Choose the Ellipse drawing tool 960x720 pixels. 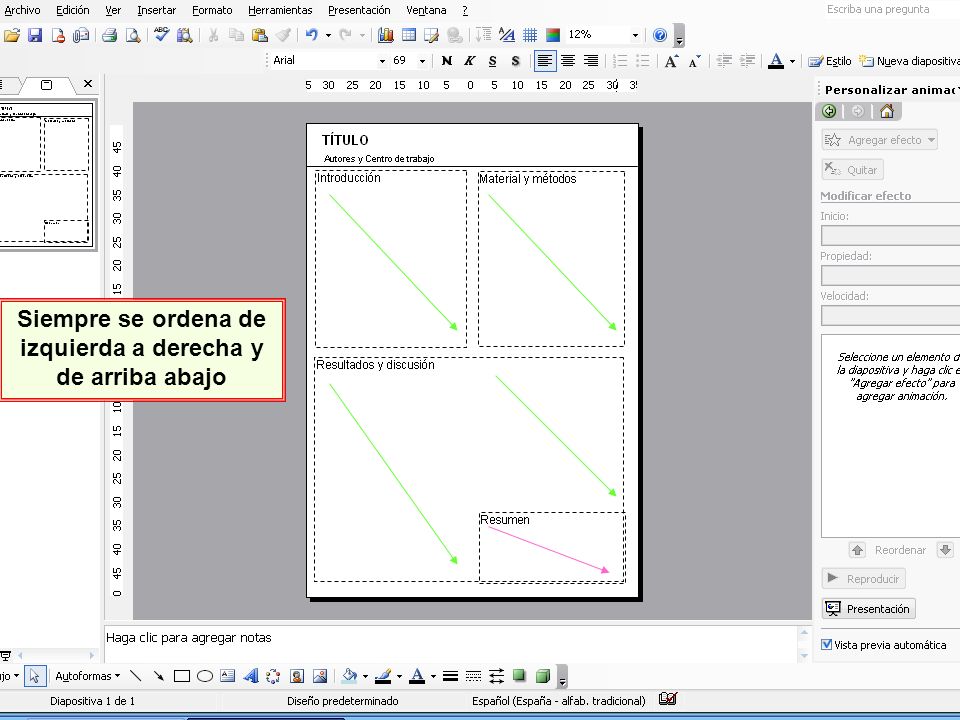tap(205, 676)
